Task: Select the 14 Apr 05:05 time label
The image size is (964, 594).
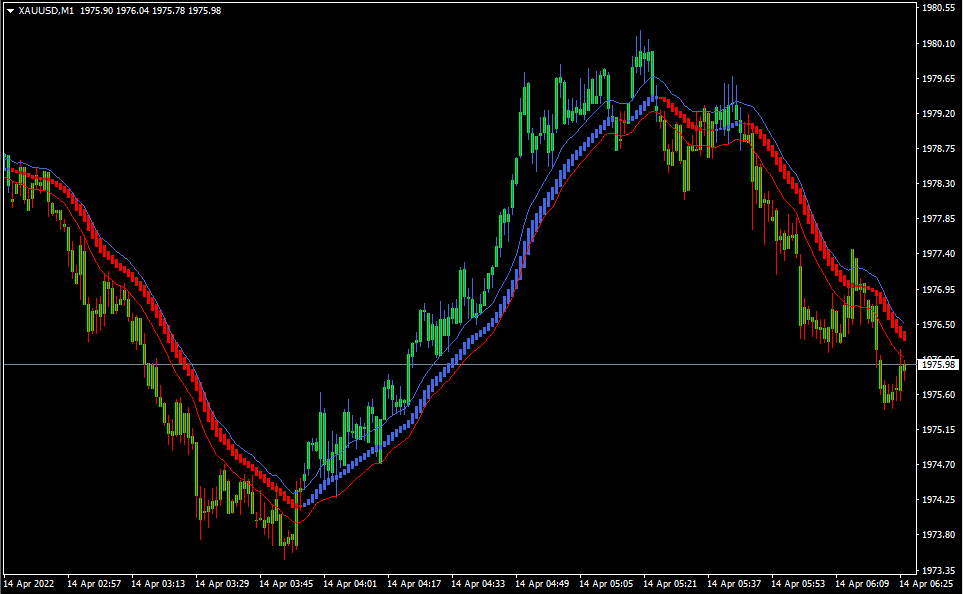Action: (x=607, y=583)
